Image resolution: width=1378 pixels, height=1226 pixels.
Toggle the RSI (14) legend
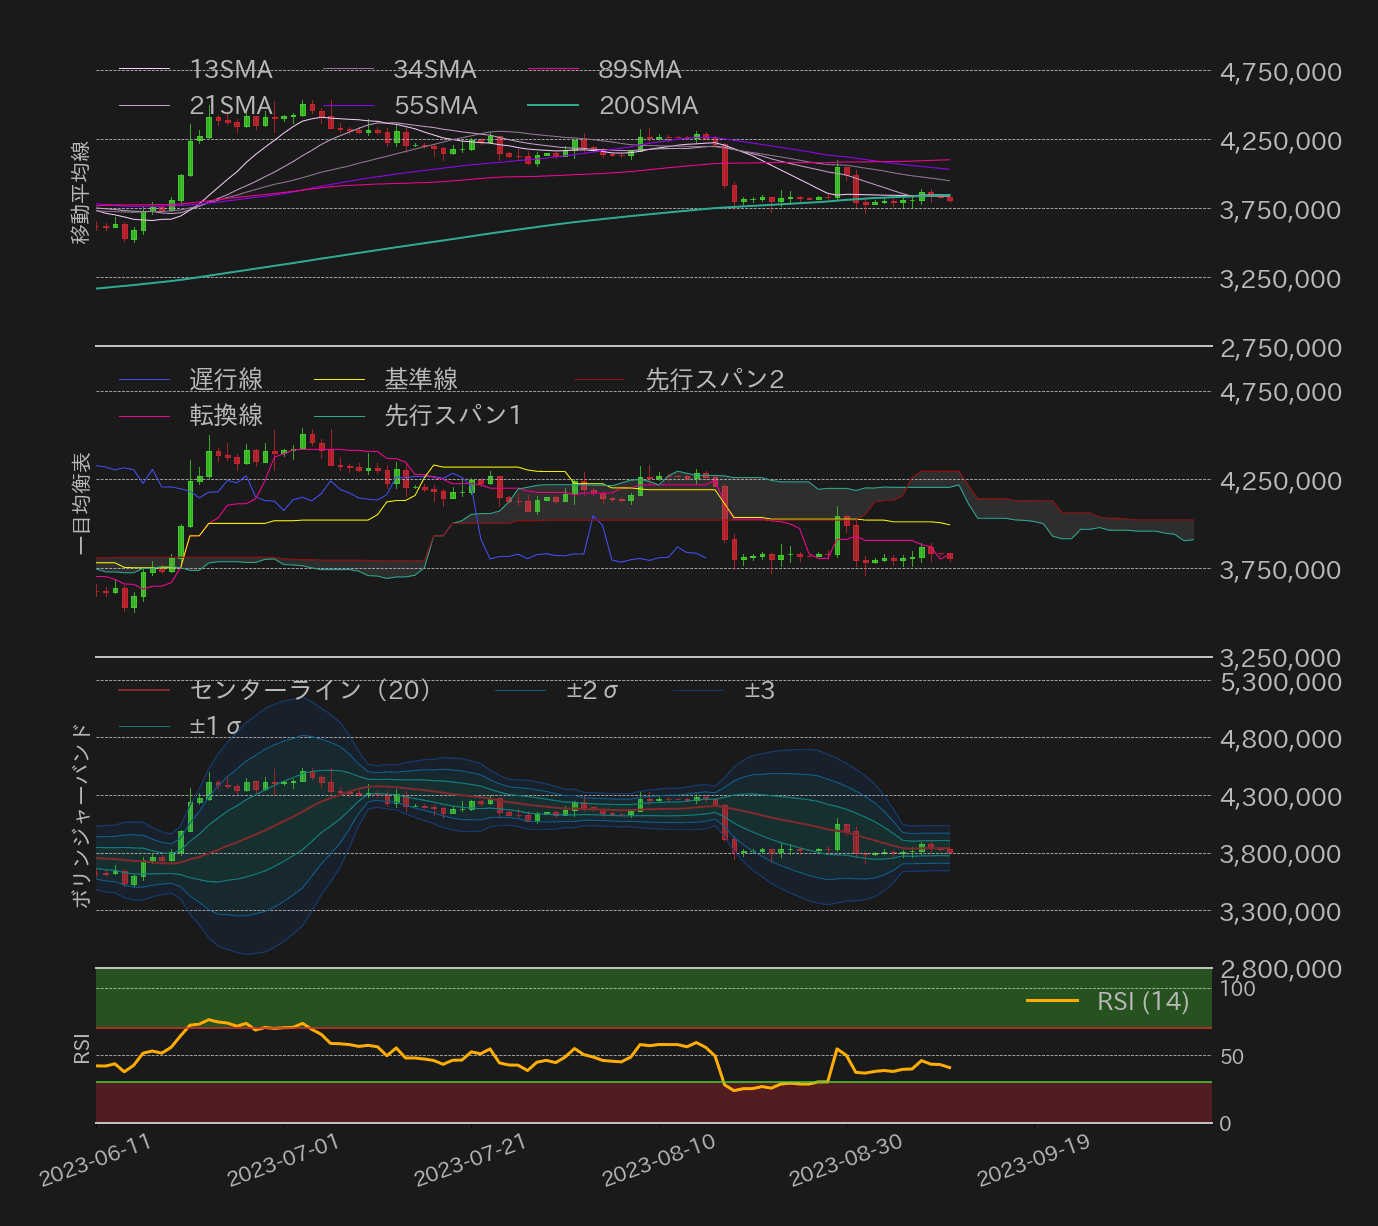[x=1143, y=1002]
